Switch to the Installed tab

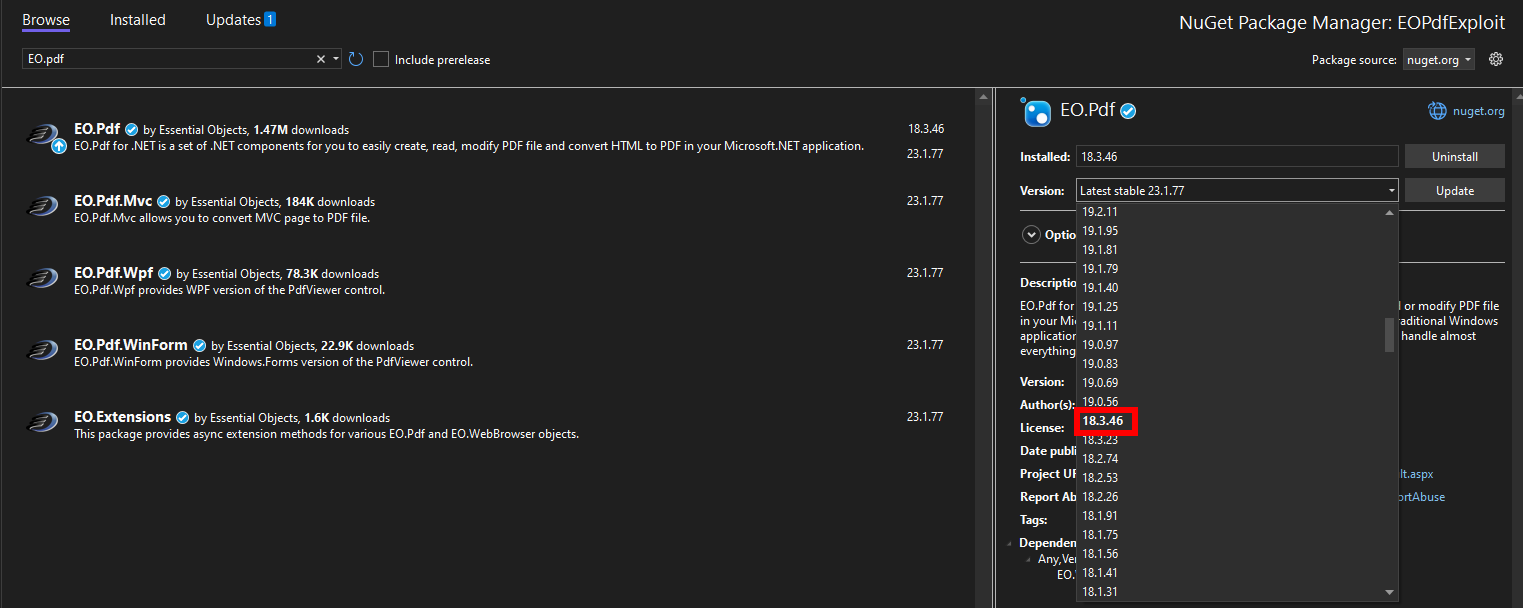(137, 19)
